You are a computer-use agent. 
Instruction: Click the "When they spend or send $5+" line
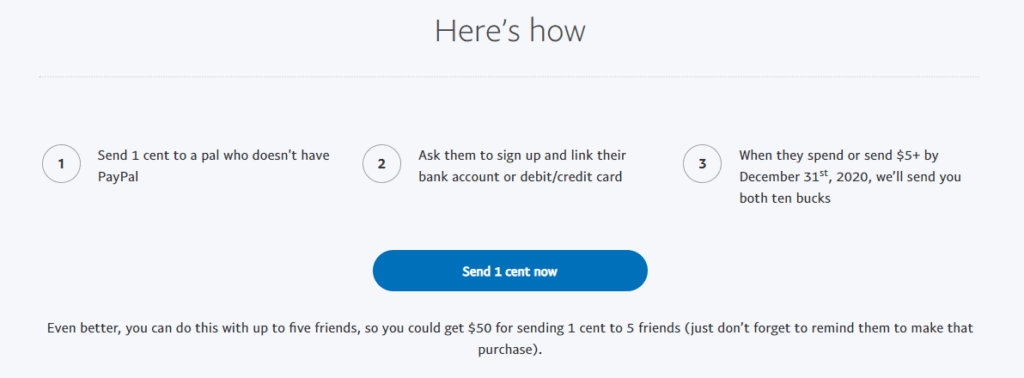click(x=829, y=155)
